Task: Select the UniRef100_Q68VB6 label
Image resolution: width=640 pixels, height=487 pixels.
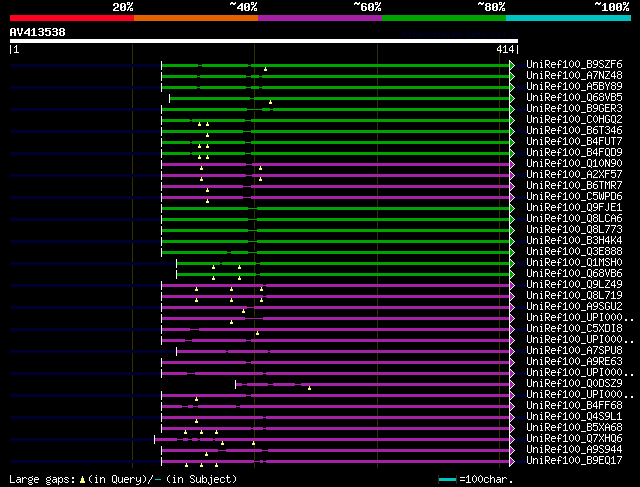Action: 574,274
